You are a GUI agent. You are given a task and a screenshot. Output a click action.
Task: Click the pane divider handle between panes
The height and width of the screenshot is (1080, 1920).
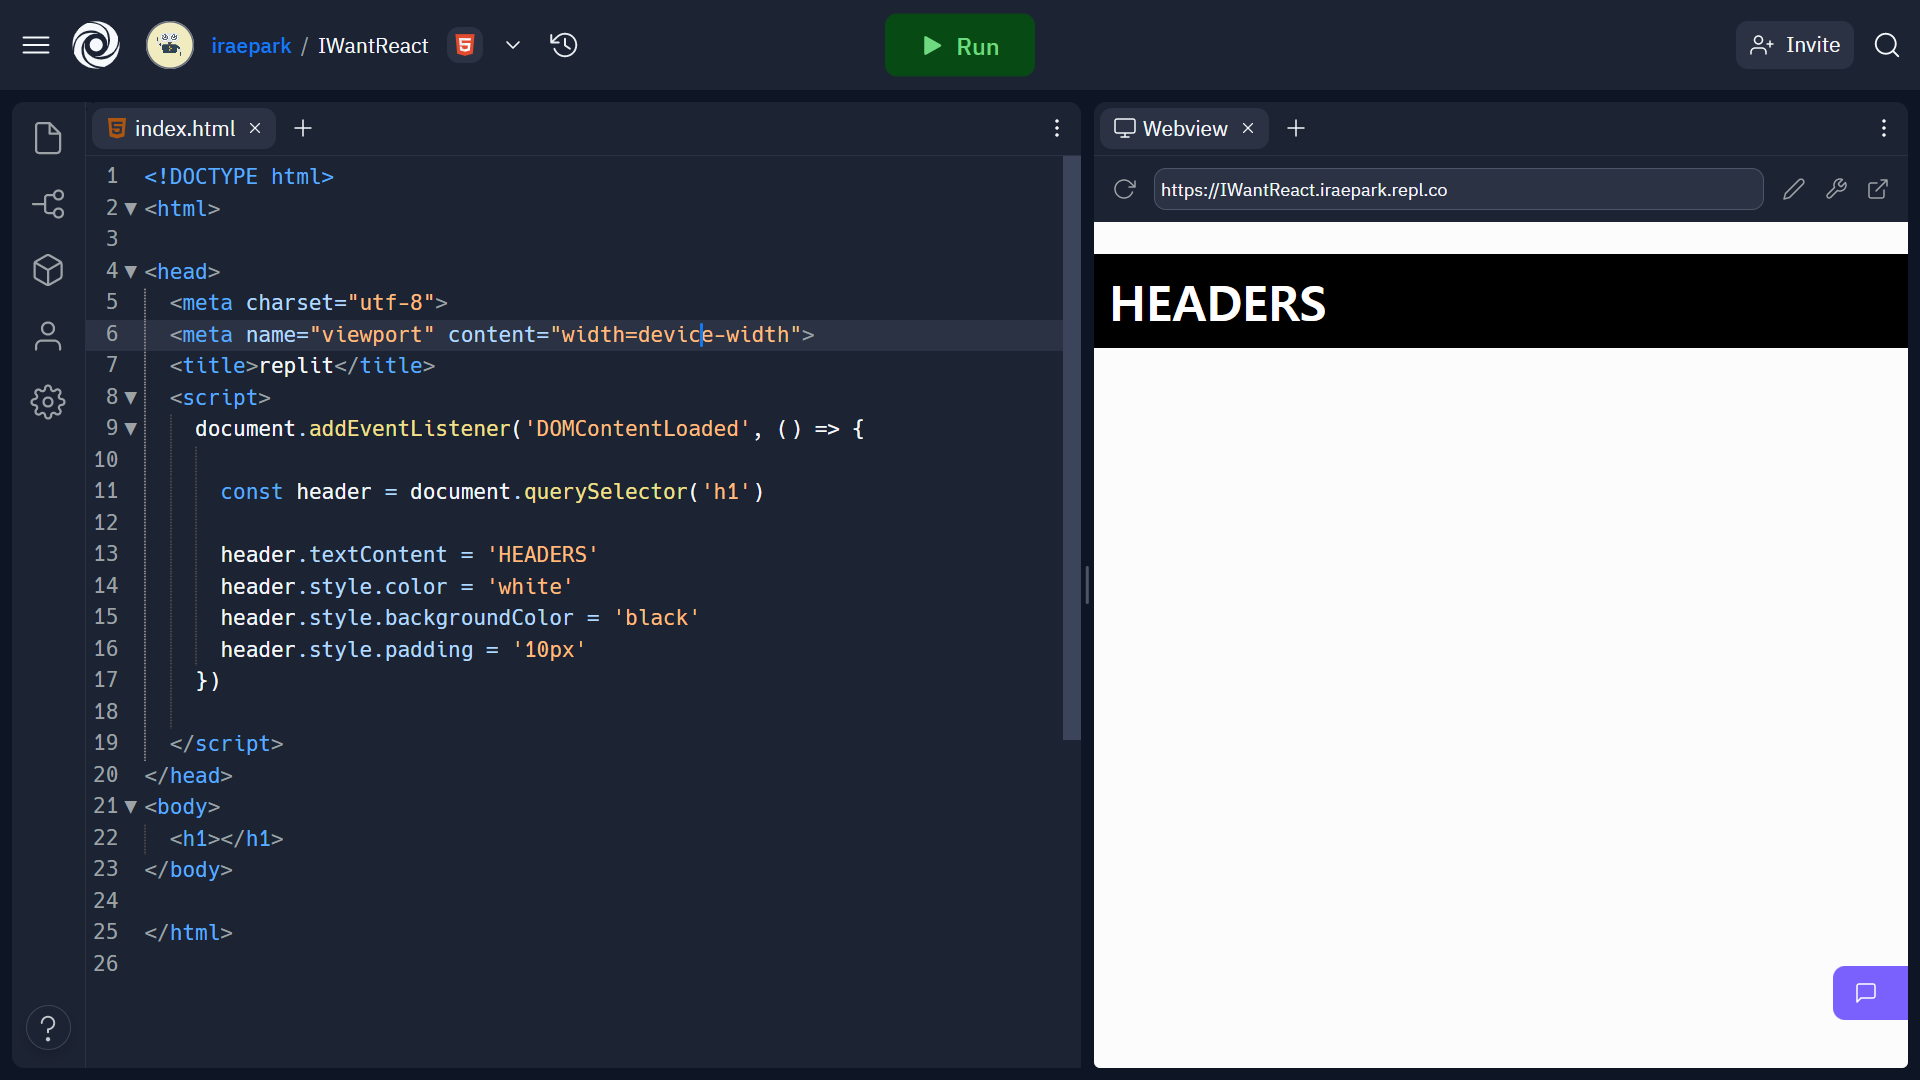(x=1087, y=585)
